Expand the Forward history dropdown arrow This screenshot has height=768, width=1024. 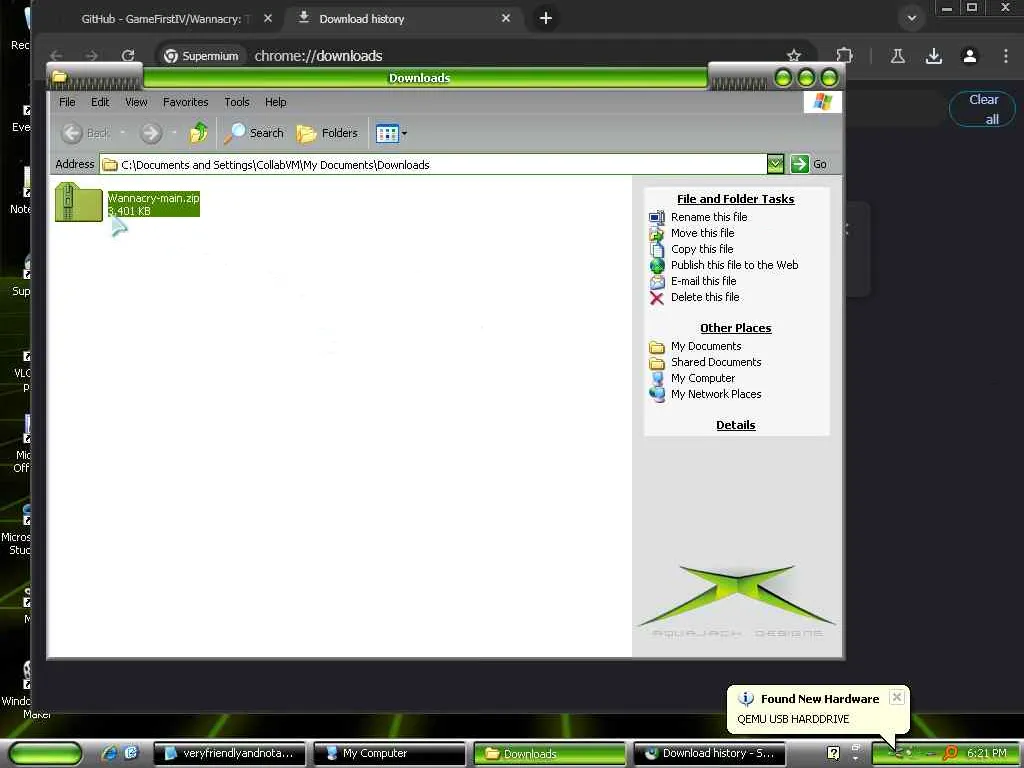[174, 133]
